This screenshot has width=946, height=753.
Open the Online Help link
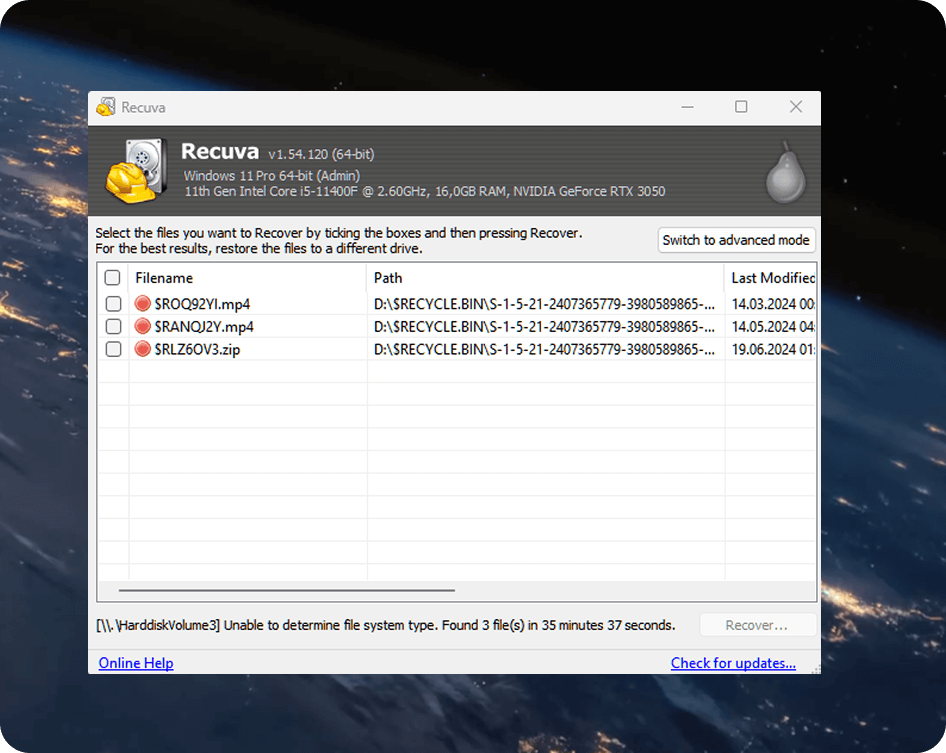[x=136, y=663]
